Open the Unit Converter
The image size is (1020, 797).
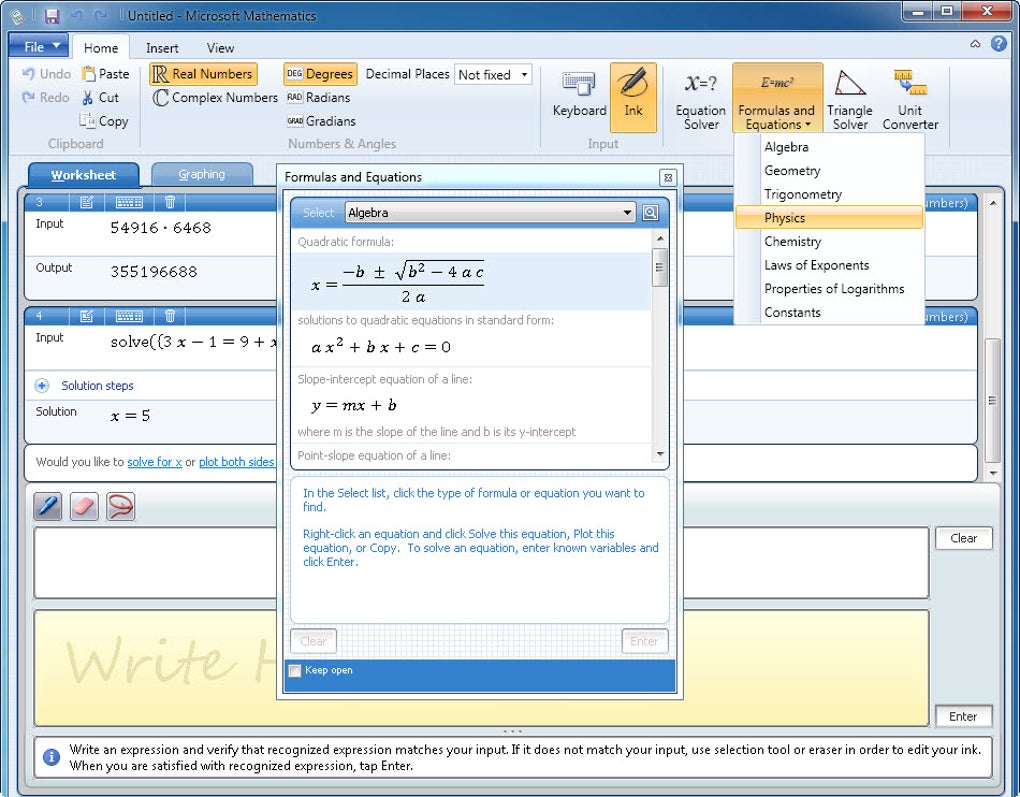pos(910,99)
